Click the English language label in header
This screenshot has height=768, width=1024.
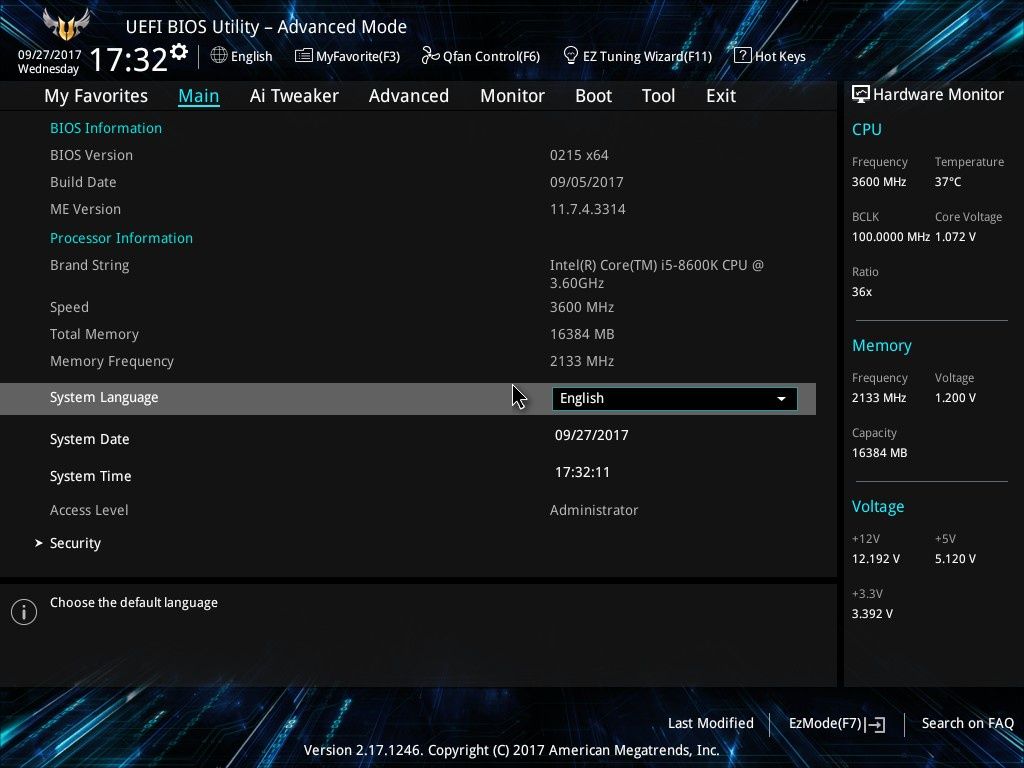251,56
